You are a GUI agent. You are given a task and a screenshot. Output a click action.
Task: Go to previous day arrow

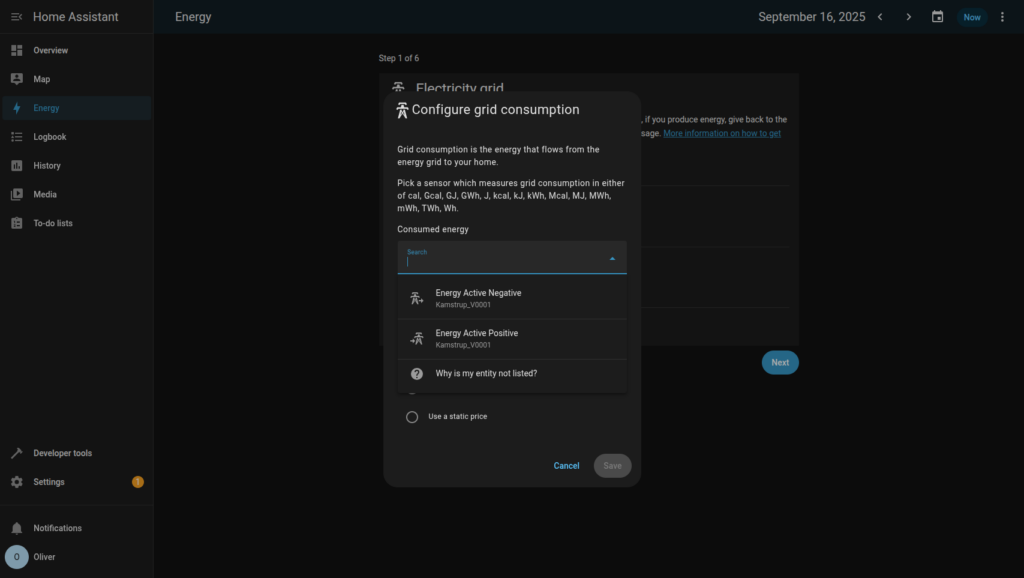880,17
